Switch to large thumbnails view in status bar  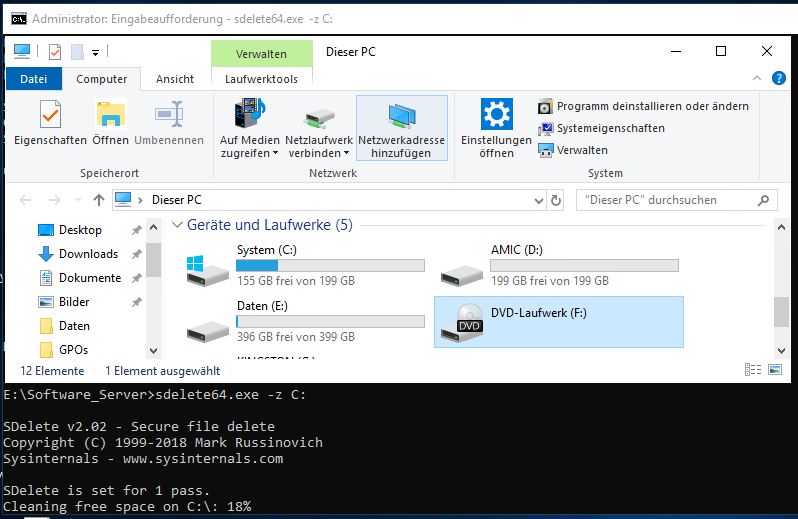point(773,370)
